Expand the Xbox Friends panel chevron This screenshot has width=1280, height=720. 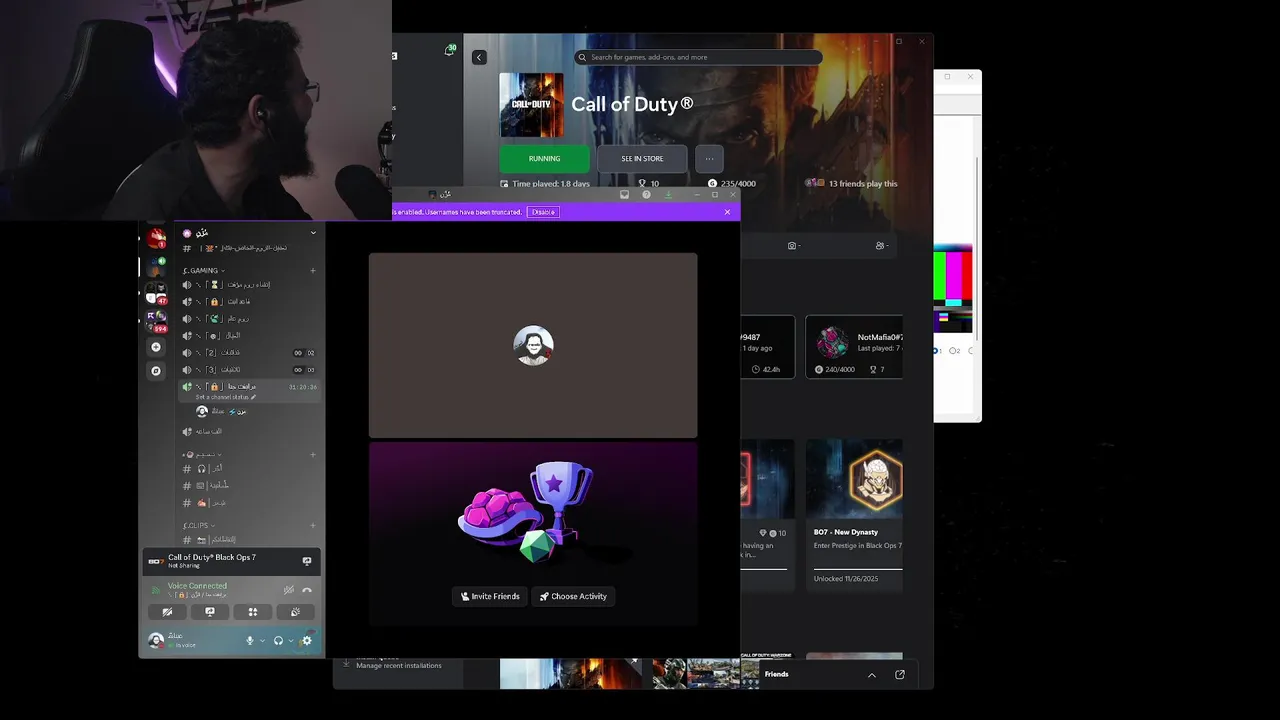872,675
